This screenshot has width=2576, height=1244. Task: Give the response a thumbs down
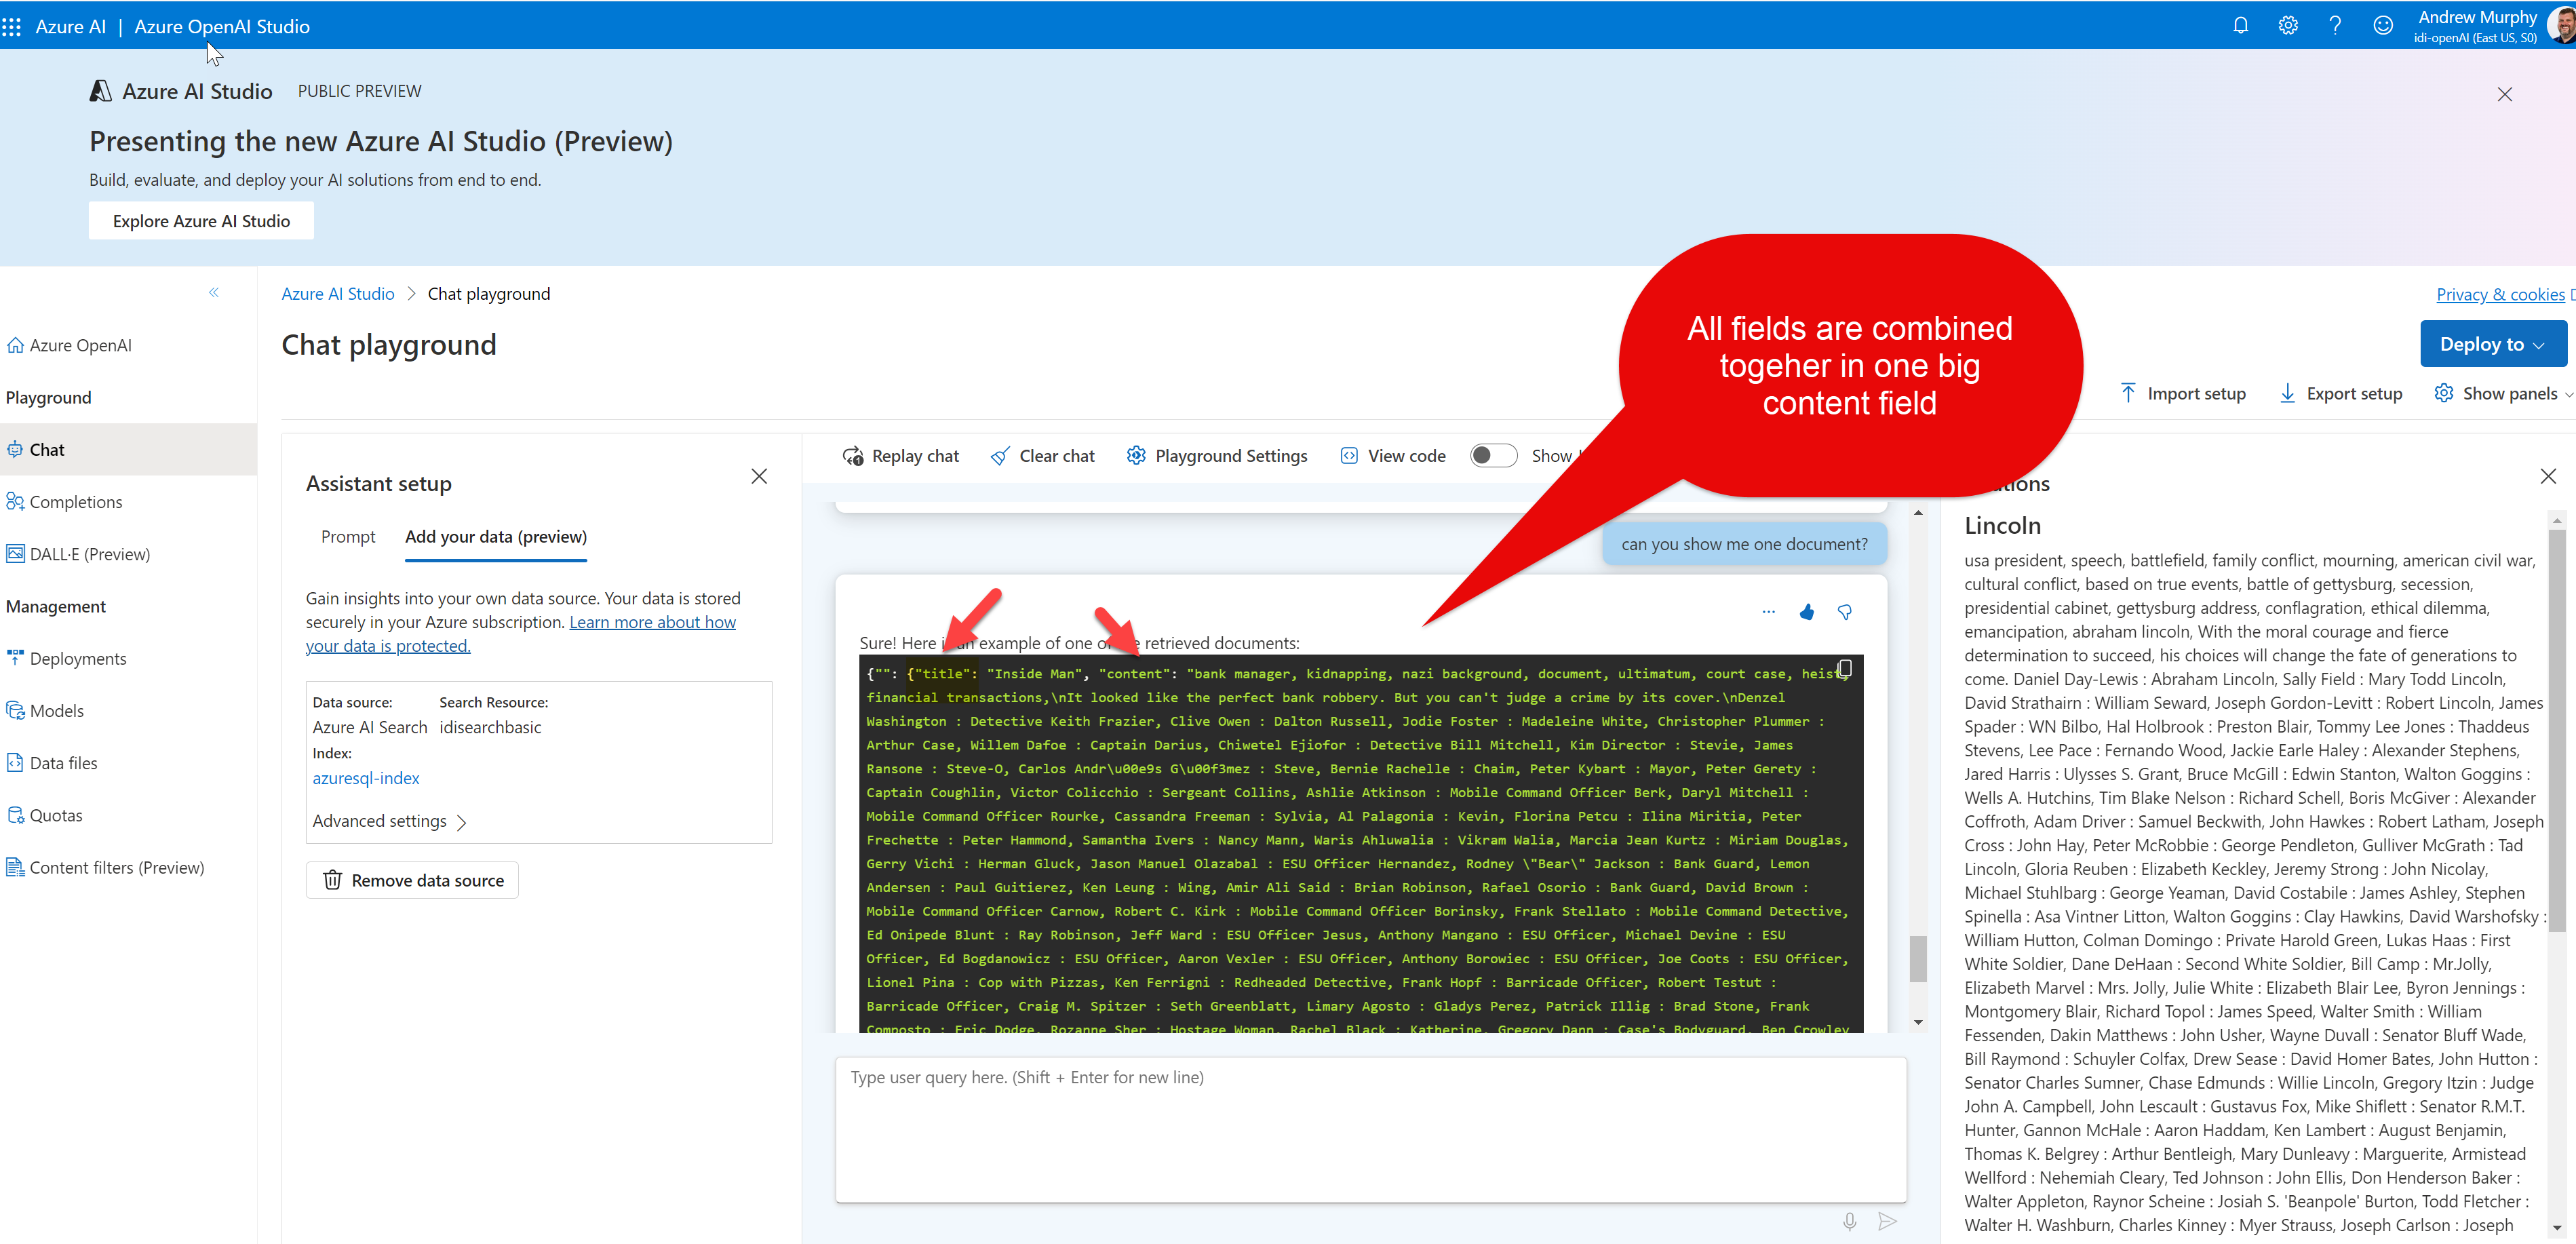tap(1845, 612)
